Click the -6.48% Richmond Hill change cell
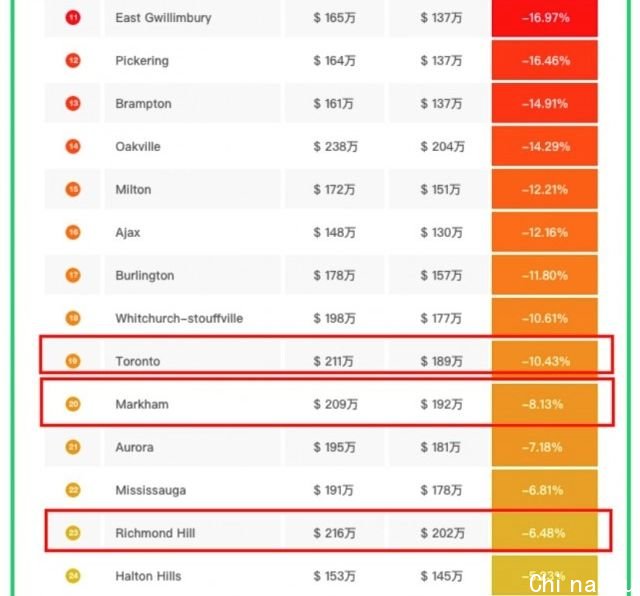Viewport: 640px width, 596px height. (545, 533)
